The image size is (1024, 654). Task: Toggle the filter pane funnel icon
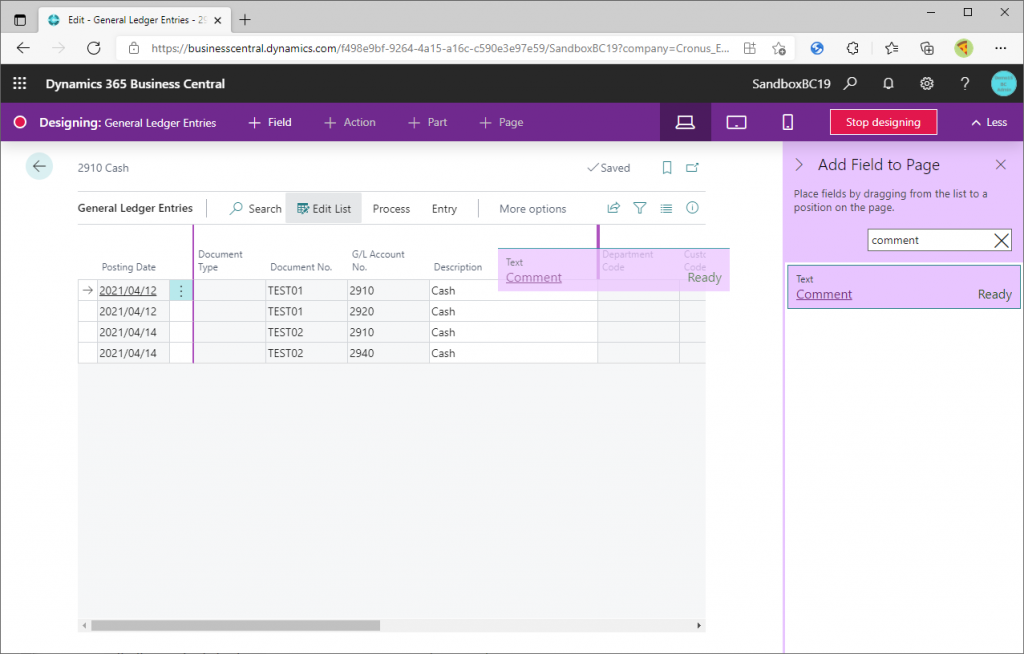pyautogui.click(x=640, y=208)
